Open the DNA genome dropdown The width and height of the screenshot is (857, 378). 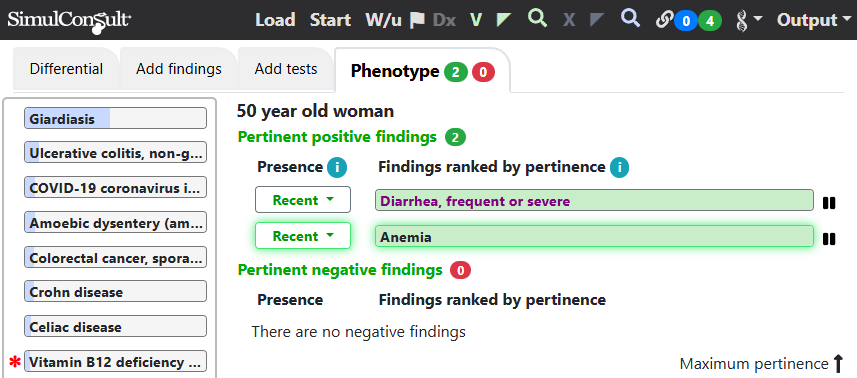pyautogui.click(x=748, y=21)
